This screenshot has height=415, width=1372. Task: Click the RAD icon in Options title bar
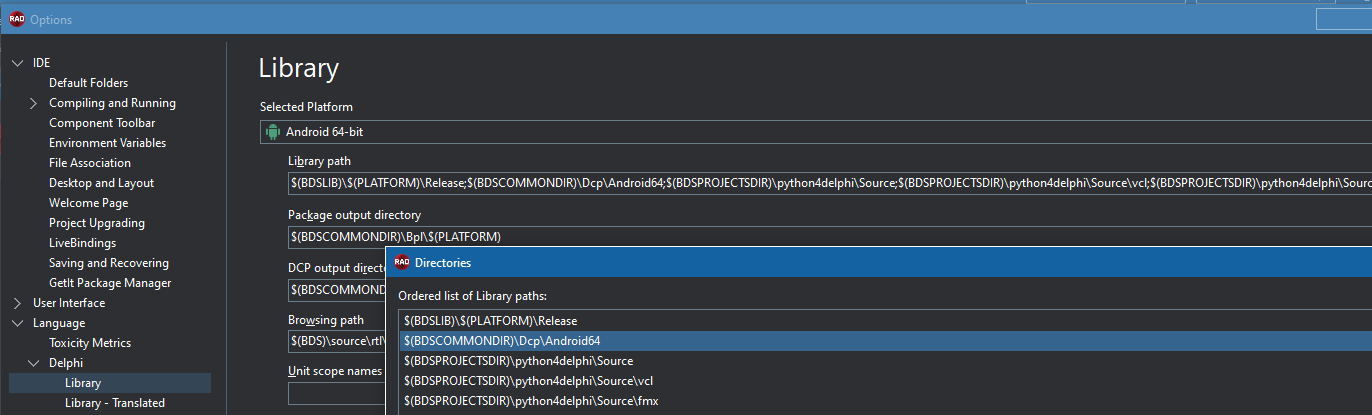(x=17, y=19)
